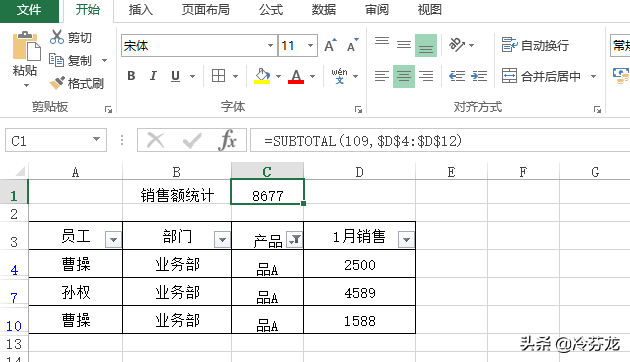Open the 字体 dialog launcher

(x=358, y=109)
